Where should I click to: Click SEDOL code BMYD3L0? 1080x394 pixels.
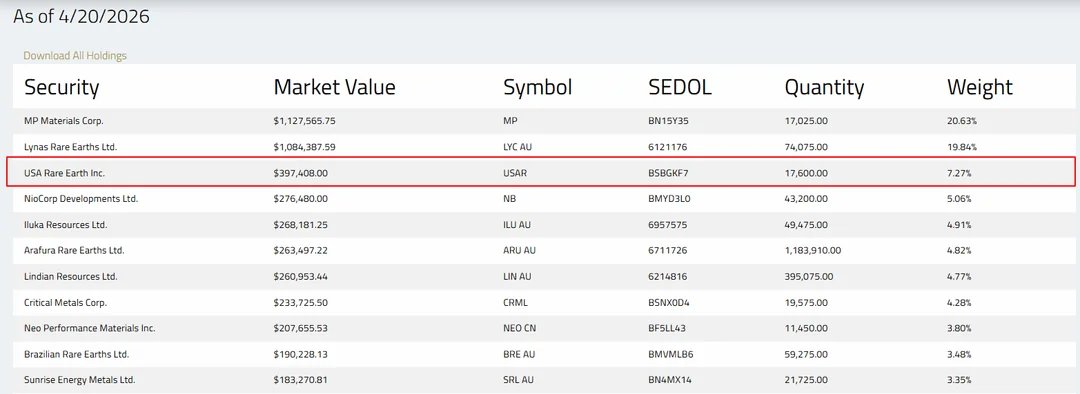670,198
